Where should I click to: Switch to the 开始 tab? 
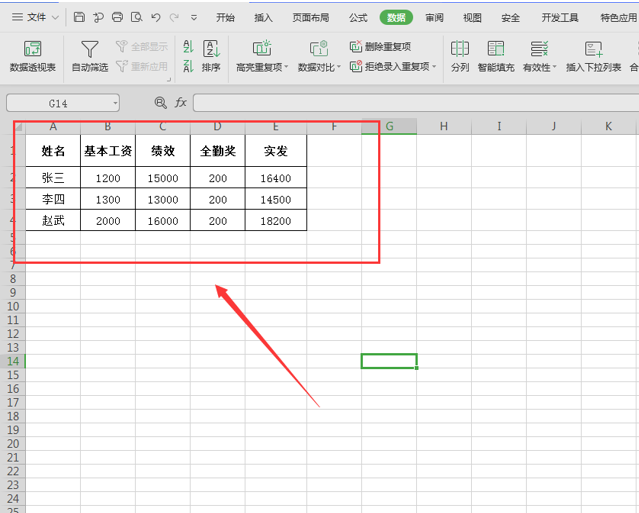pos(225,18)
